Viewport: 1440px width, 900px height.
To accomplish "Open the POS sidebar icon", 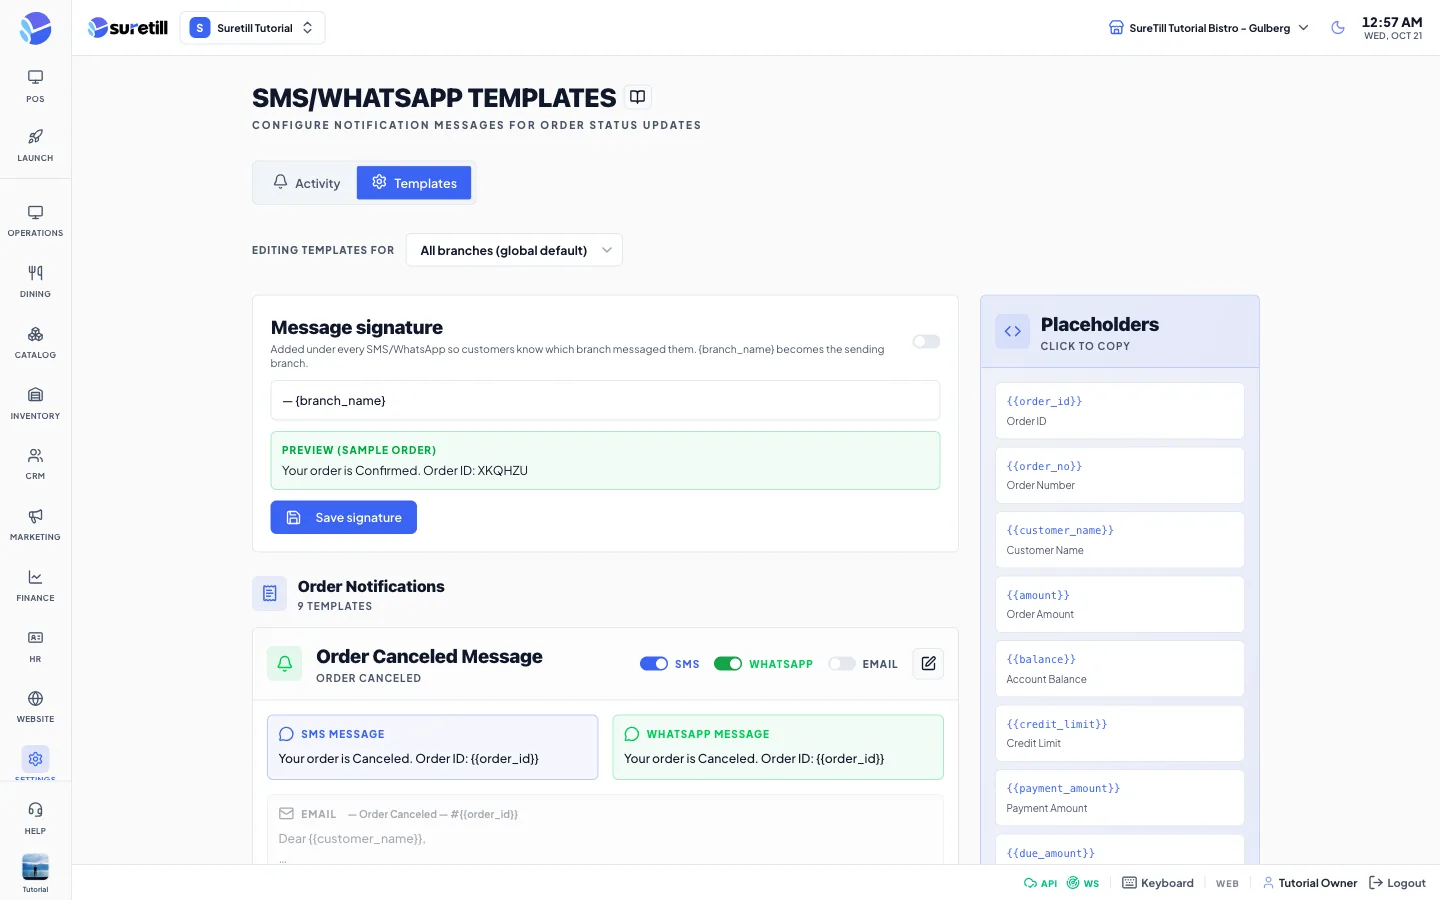I will pos(35,86).
